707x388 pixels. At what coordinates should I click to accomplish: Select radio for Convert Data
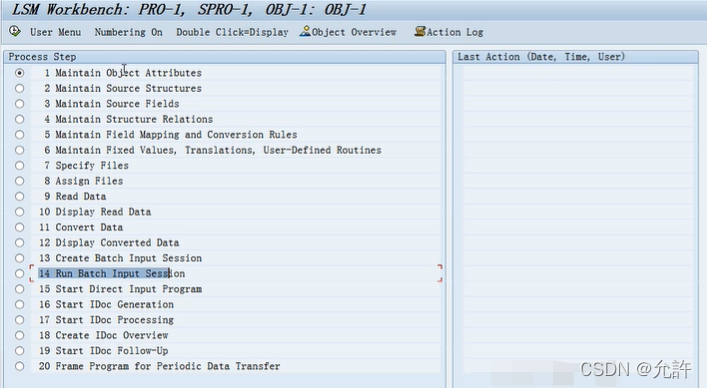tap(19, 227)
